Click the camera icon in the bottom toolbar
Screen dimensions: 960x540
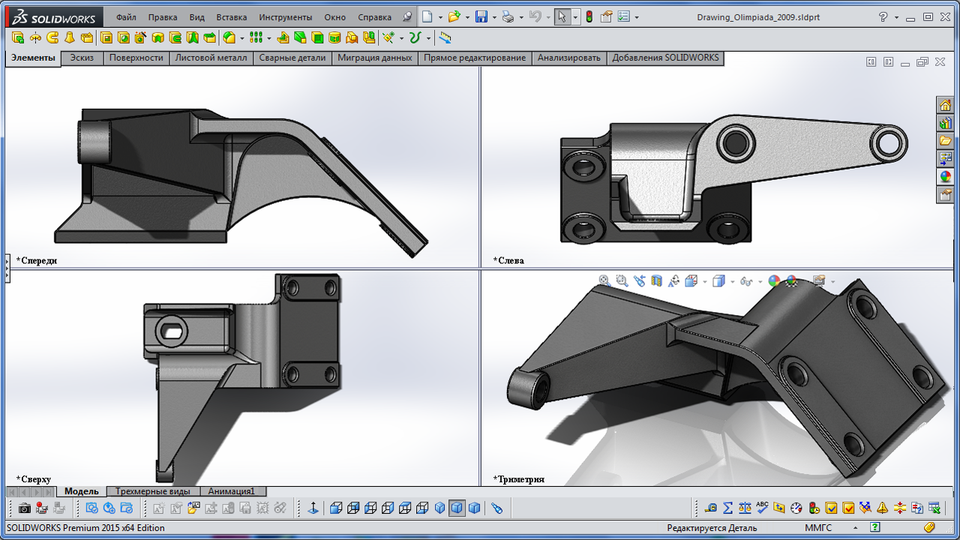click(25, 508)
